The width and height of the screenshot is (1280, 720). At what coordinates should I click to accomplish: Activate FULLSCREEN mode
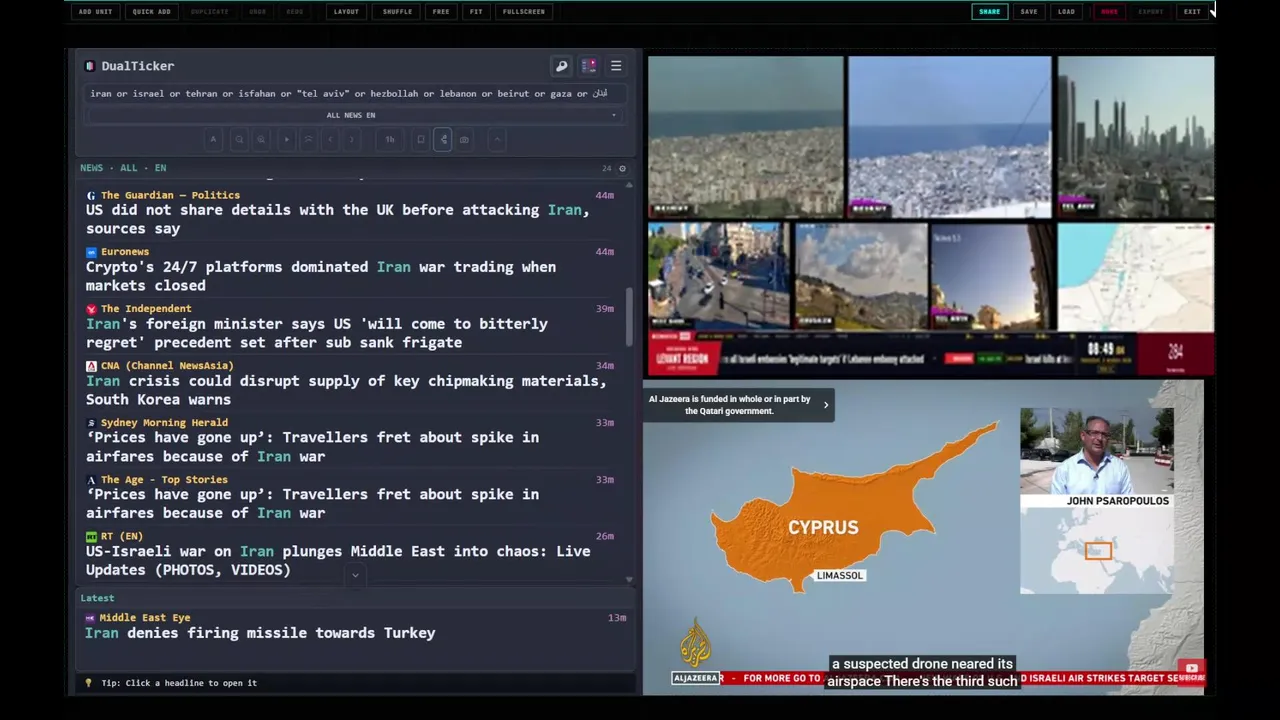coord(524,12)
